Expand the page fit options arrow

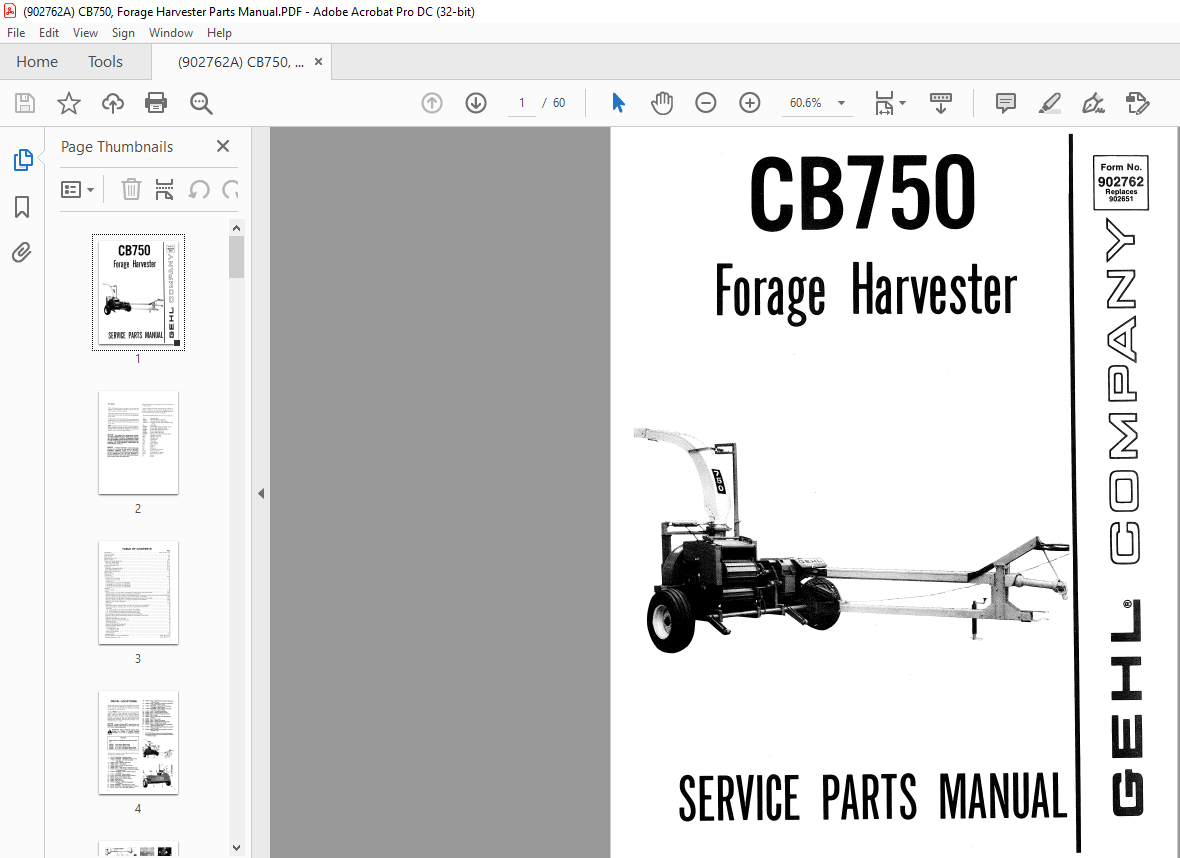902,103
